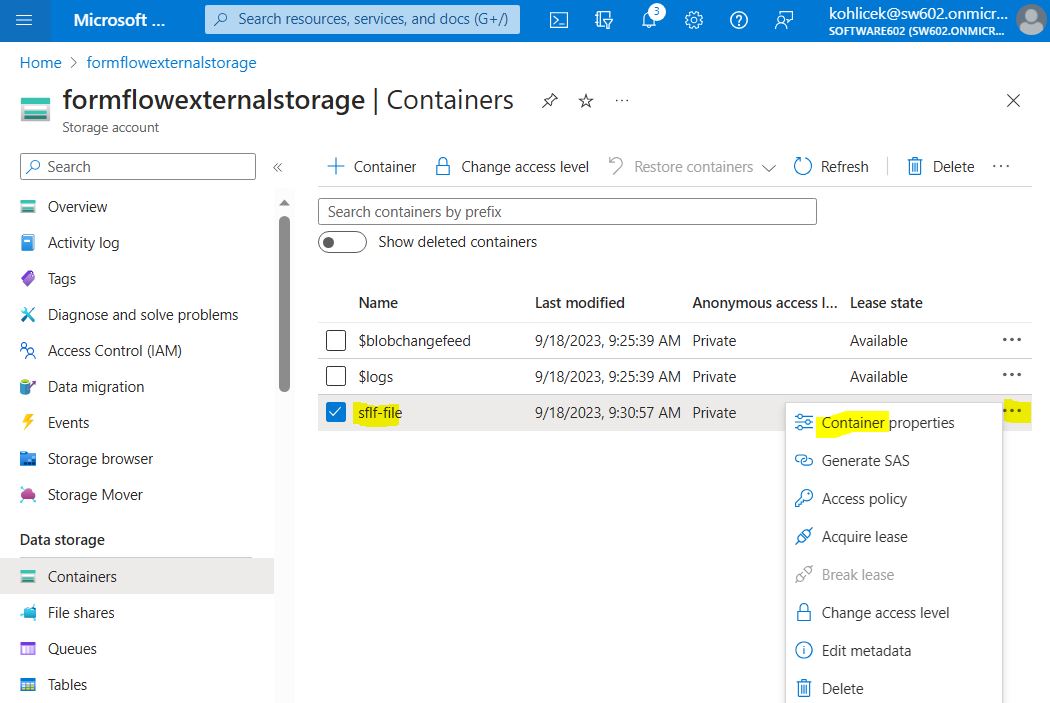The image size is (1050, 703).
Task: Open the Cloud Shell icon in top bar
Action: coord(560,20)
